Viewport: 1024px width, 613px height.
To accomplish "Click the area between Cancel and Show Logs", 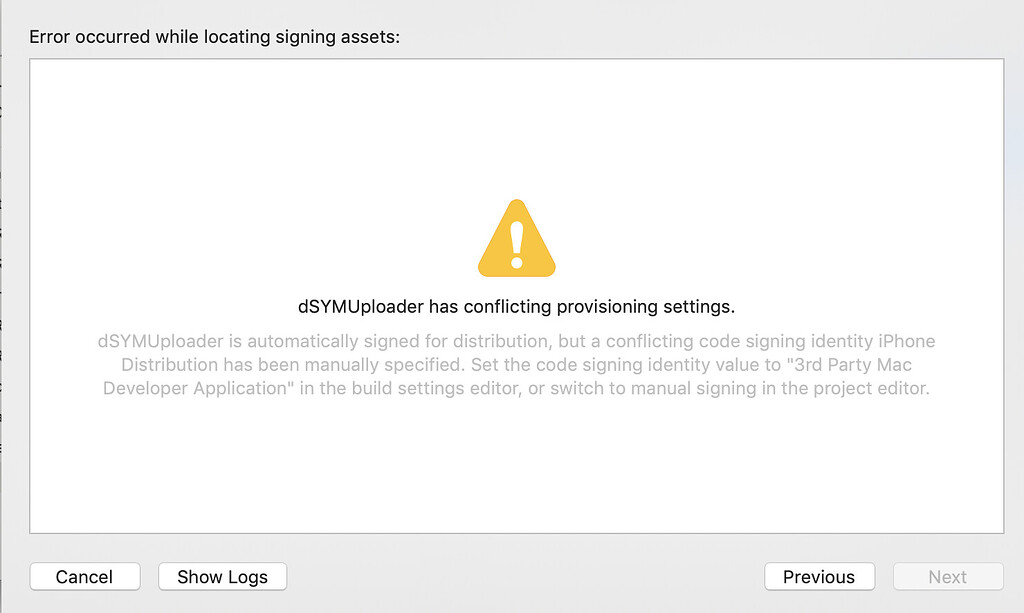I will [149, 576].
